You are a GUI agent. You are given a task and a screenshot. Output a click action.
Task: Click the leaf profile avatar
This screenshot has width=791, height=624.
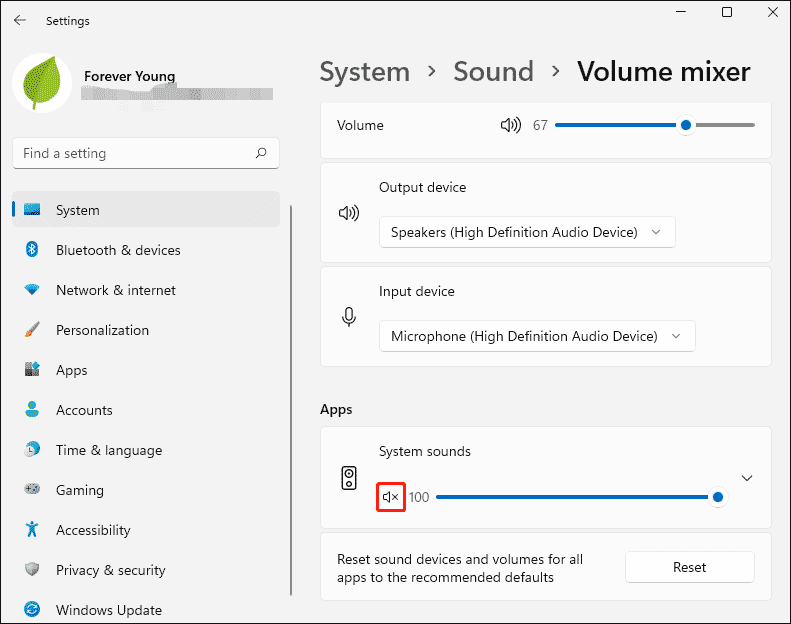(42, 83)
